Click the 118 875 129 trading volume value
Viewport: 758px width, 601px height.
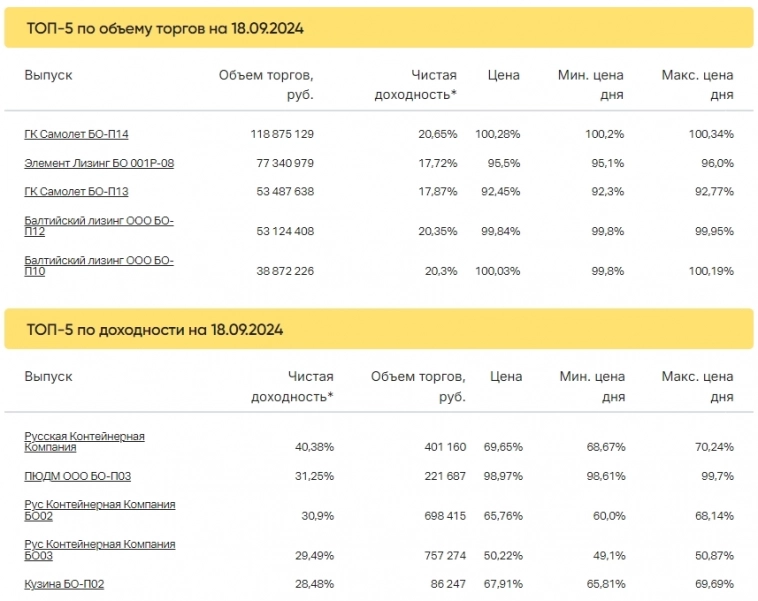coord(281,134)
